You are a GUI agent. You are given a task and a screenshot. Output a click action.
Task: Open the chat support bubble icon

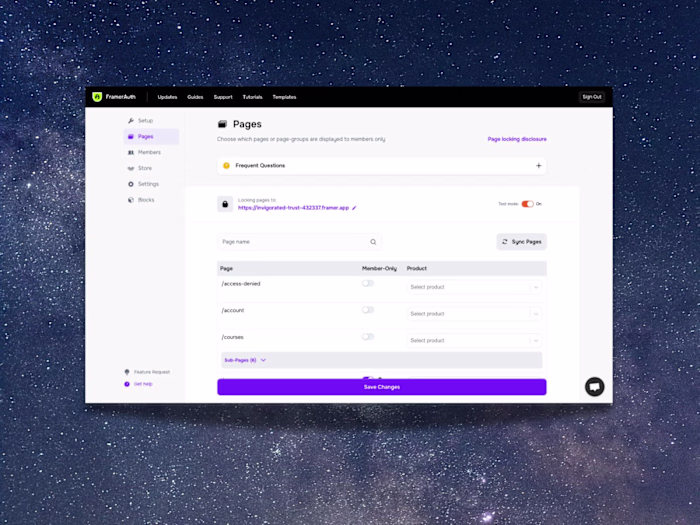point(595,387)
